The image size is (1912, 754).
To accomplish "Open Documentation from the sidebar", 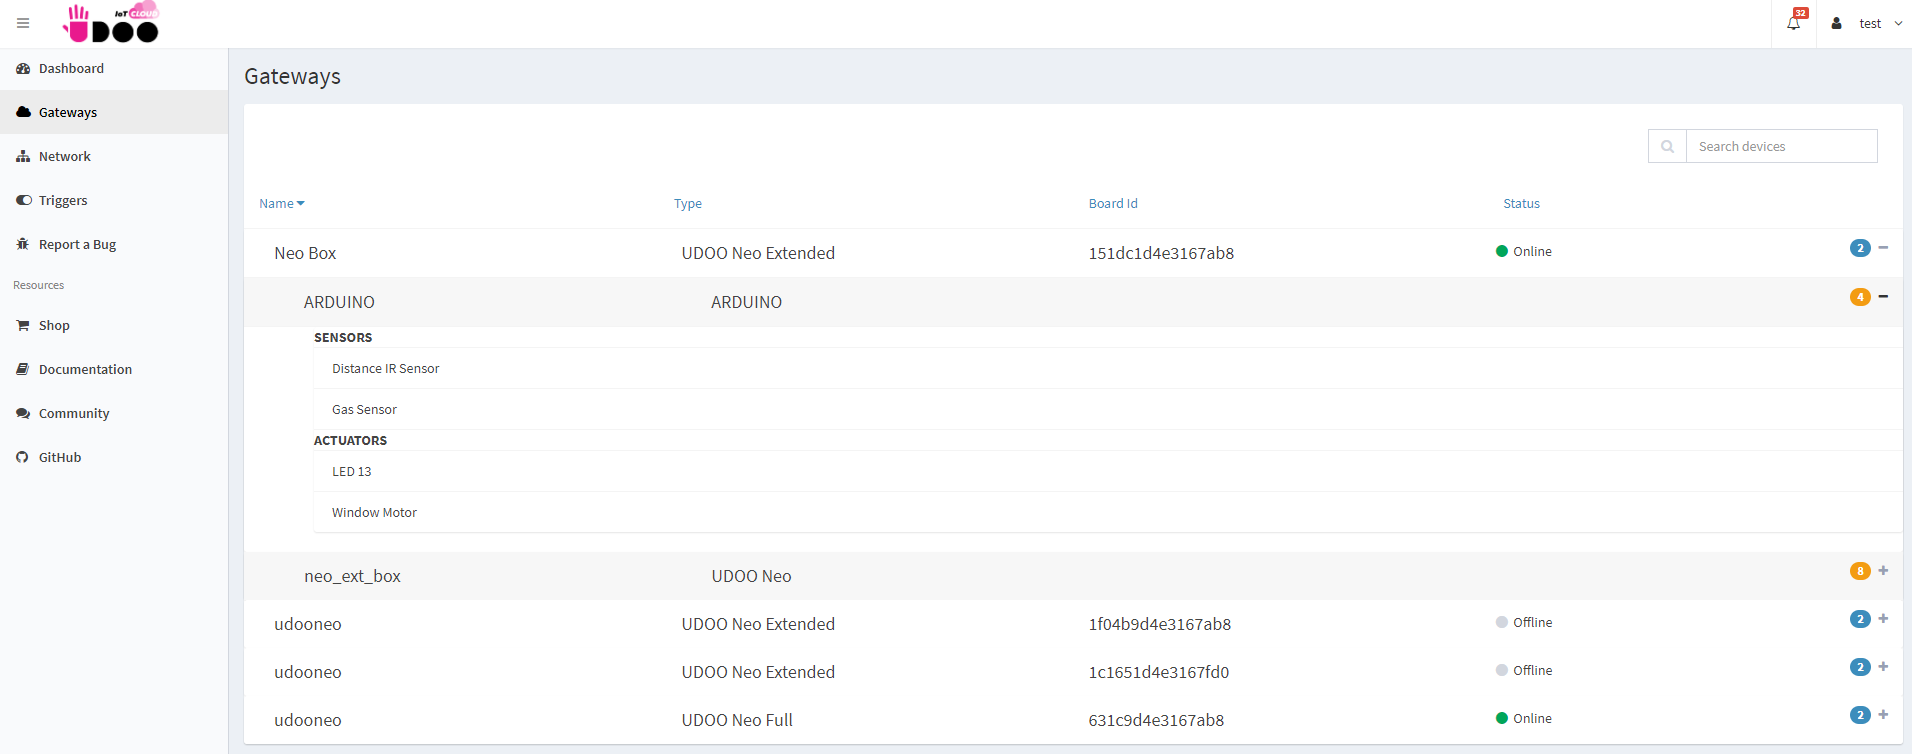I will [114, 369].
